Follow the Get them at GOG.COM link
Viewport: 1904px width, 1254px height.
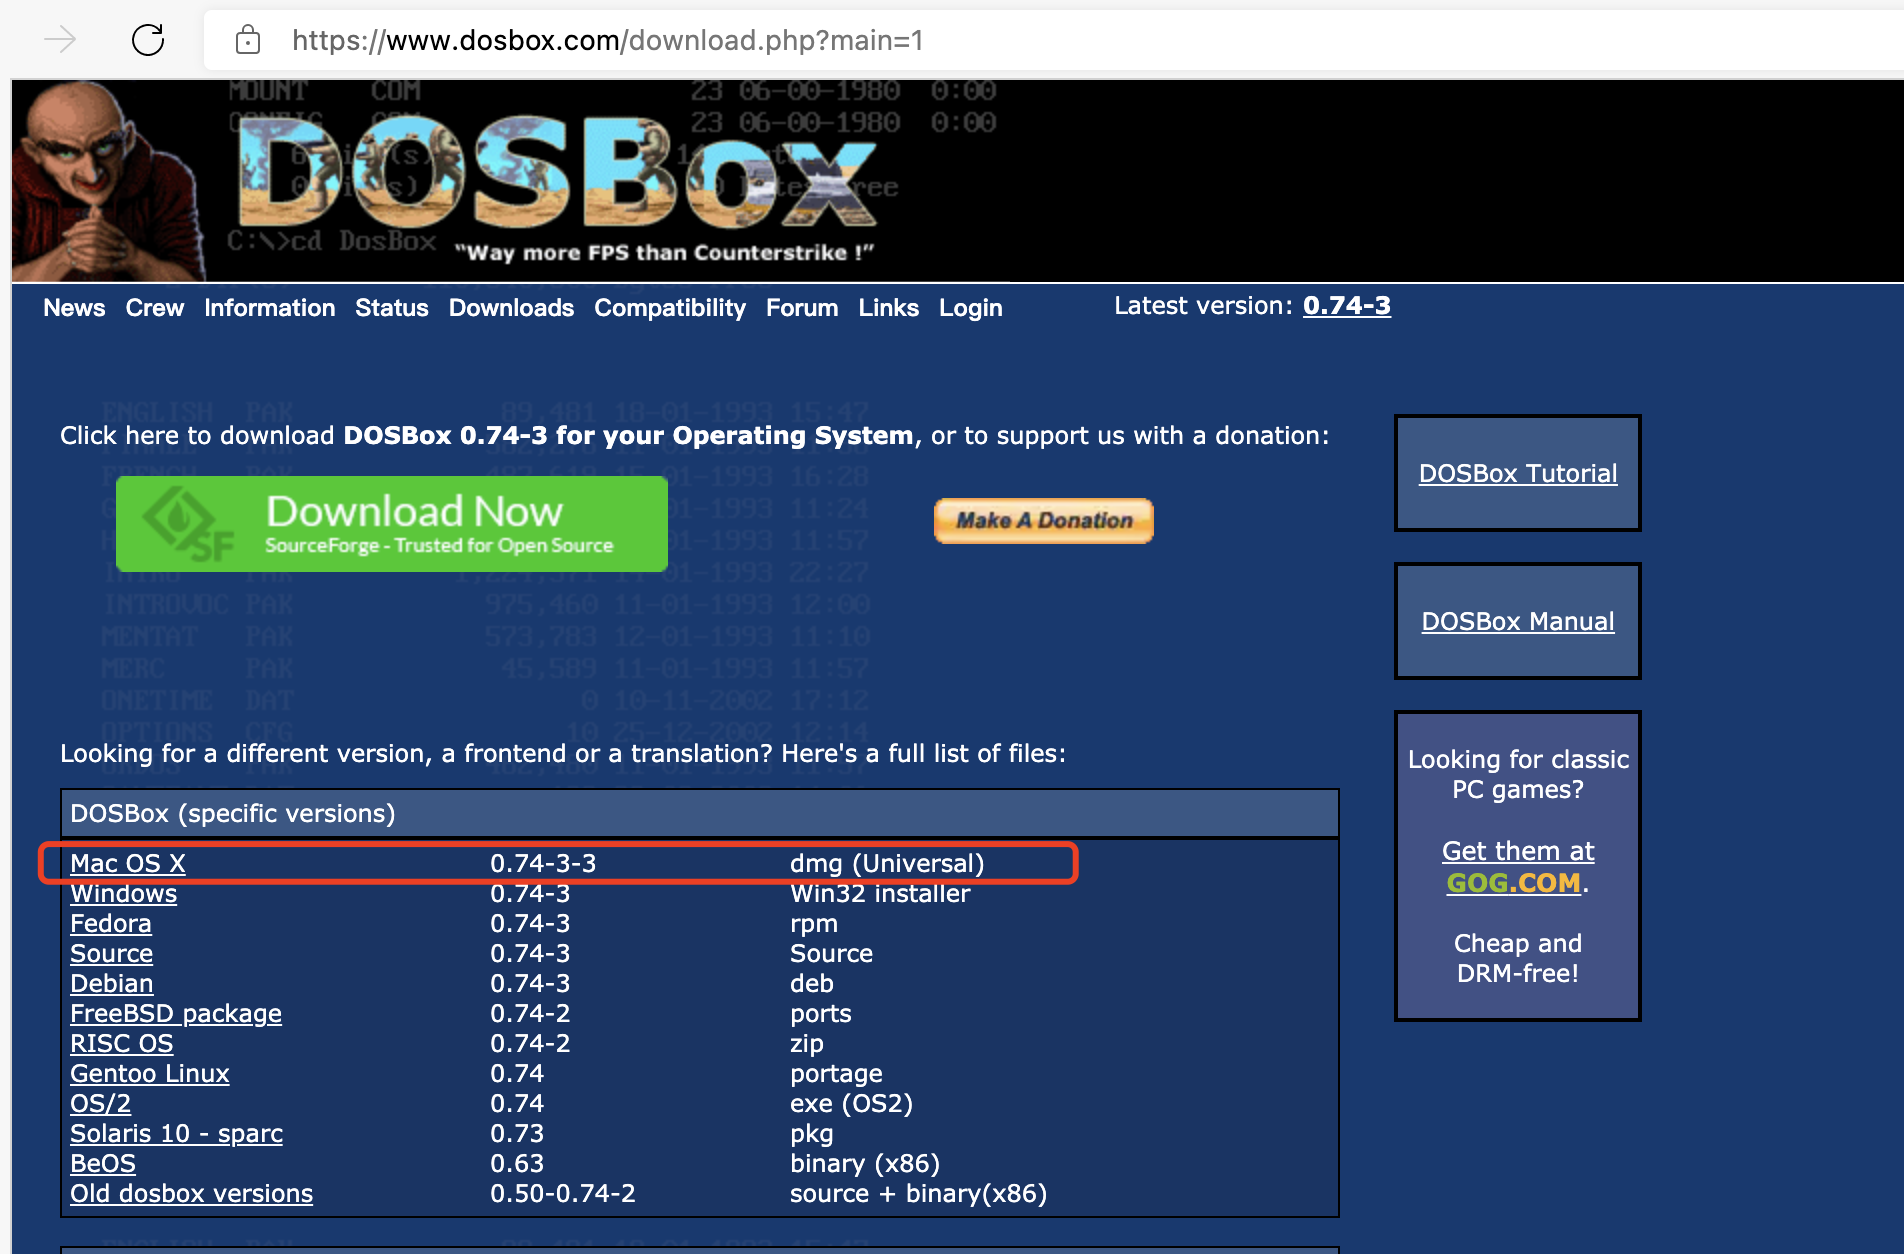pyautogui.click(x=1518, y=866)
